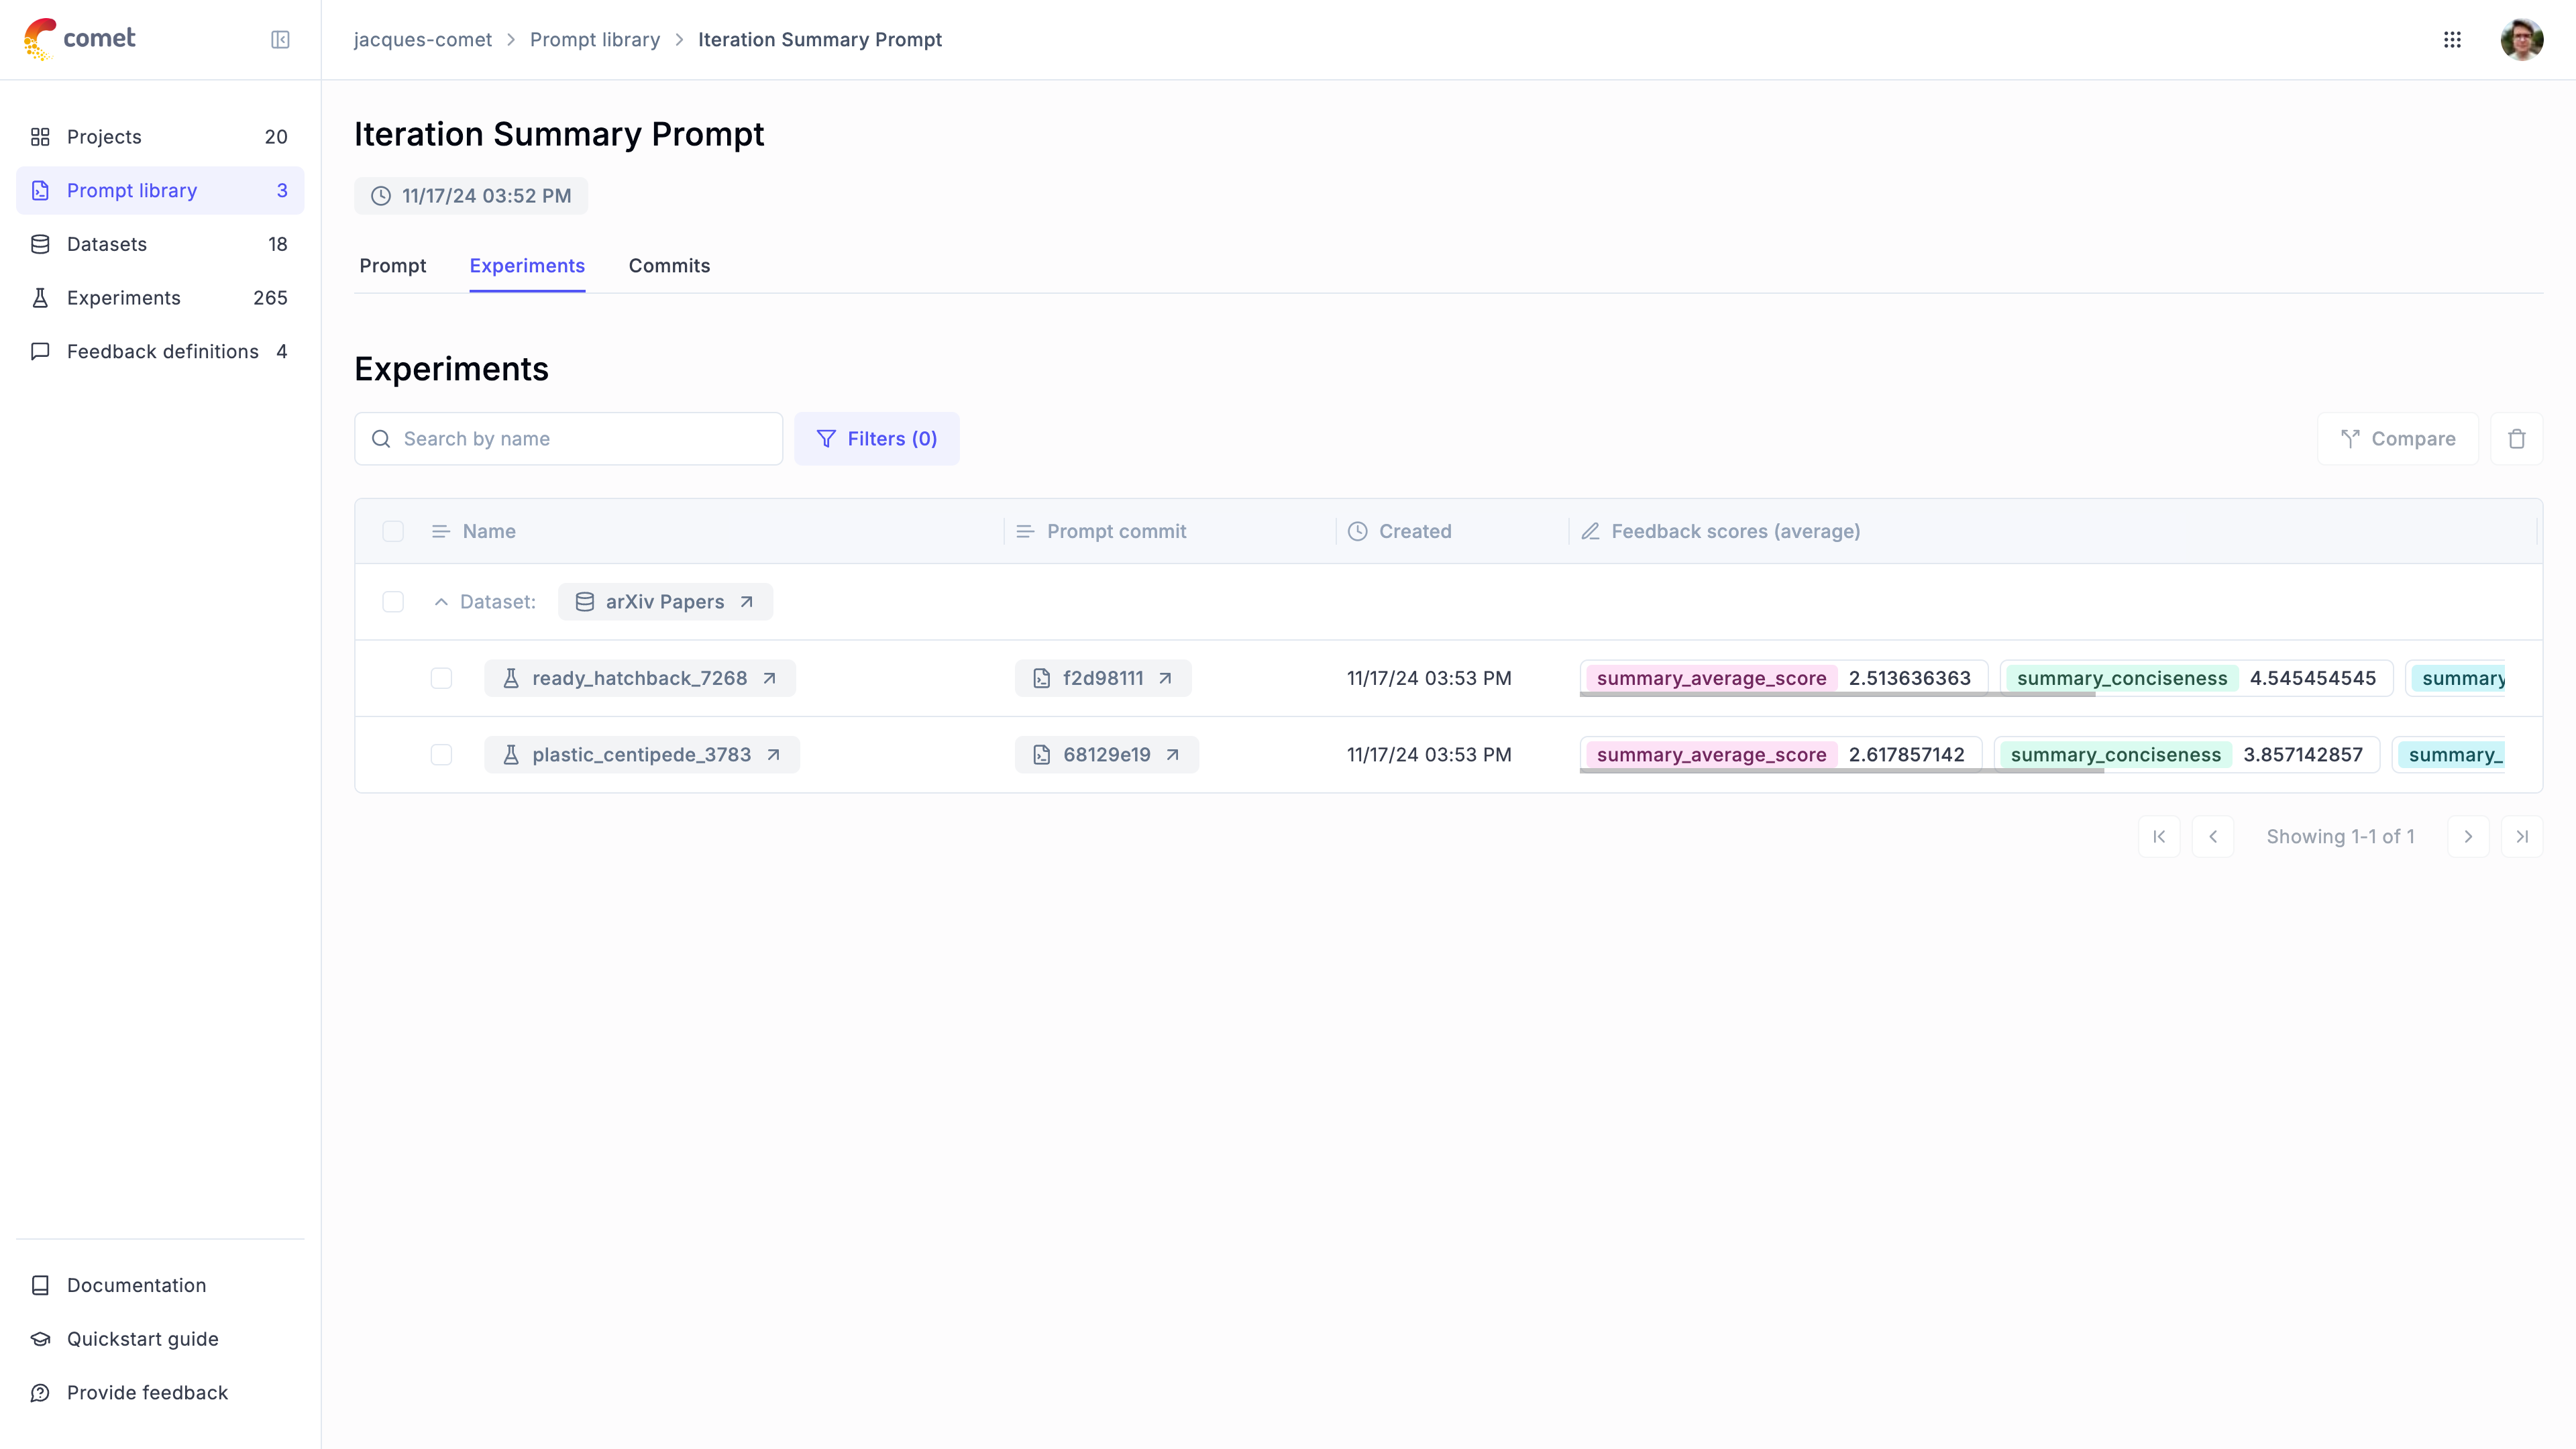Switch to the Commits tab
2576x1449 pixels.
(669, 266)
